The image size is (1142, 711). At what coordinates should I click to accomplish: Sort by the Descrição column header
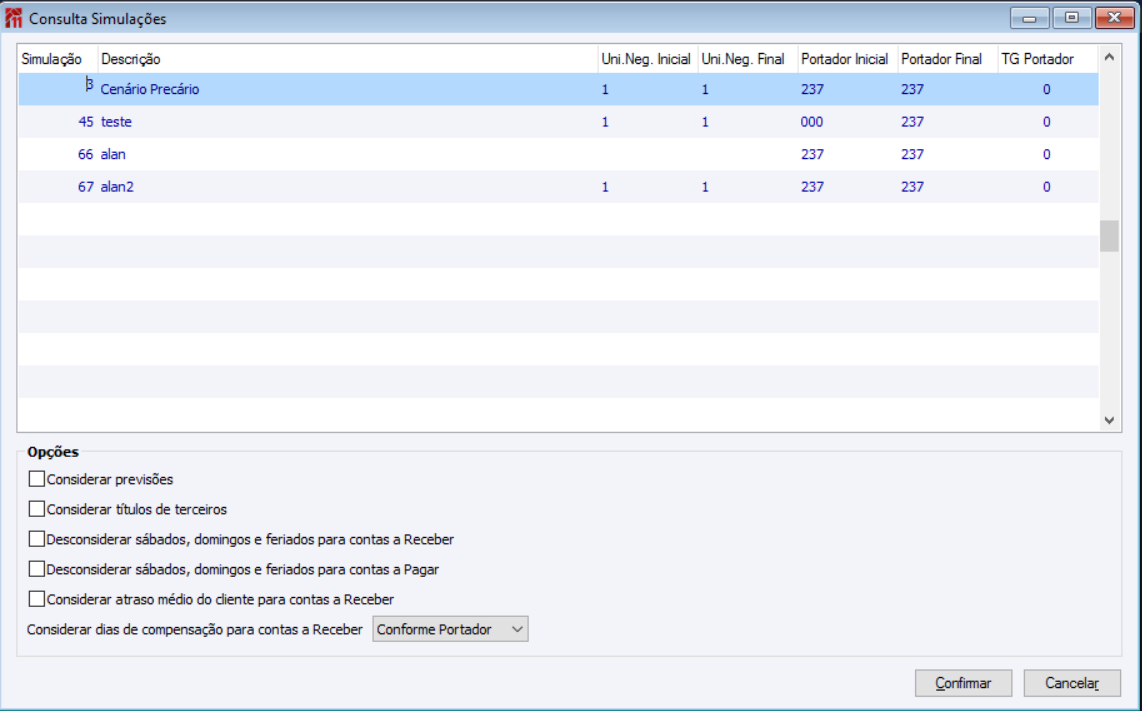click(347, 59)
